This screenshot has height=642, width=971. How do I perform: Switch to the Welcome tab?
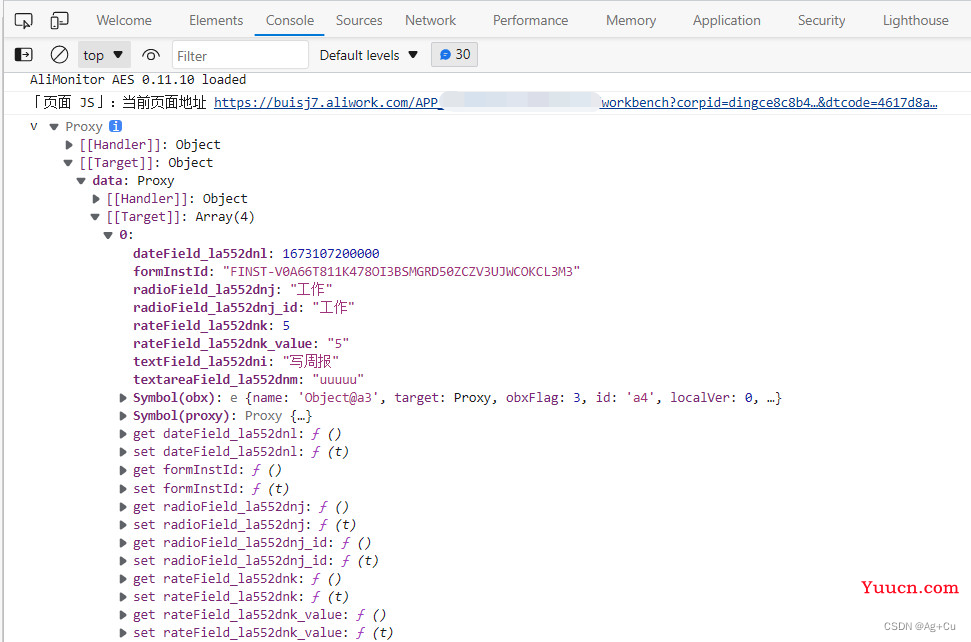coord(124,20)
